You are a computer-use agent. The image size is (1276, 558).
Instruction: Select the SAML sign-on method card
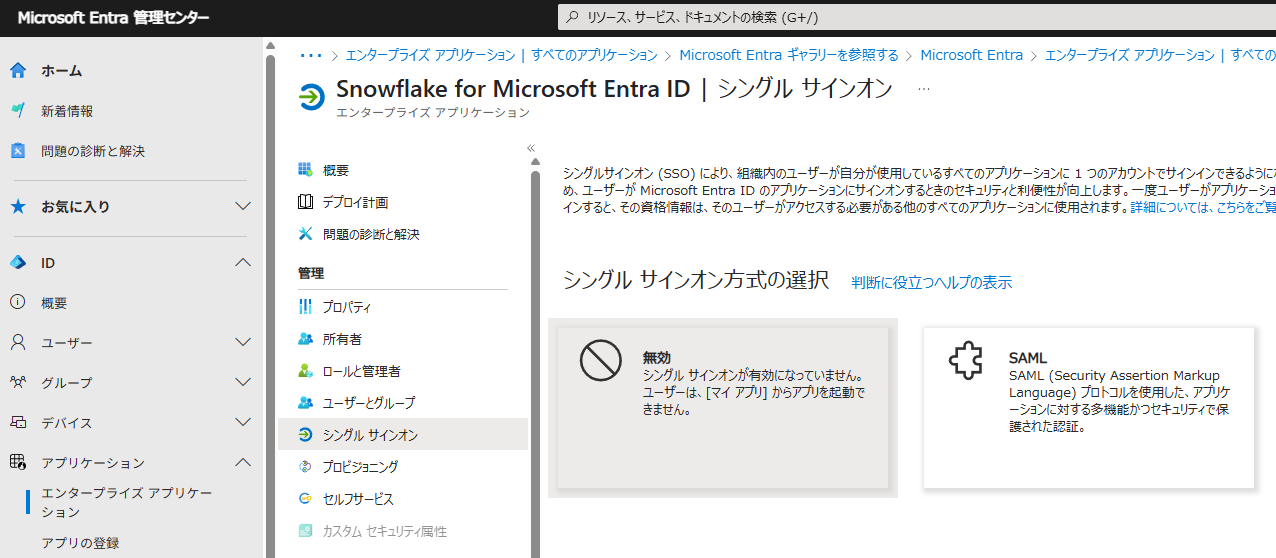point(1088,408)
